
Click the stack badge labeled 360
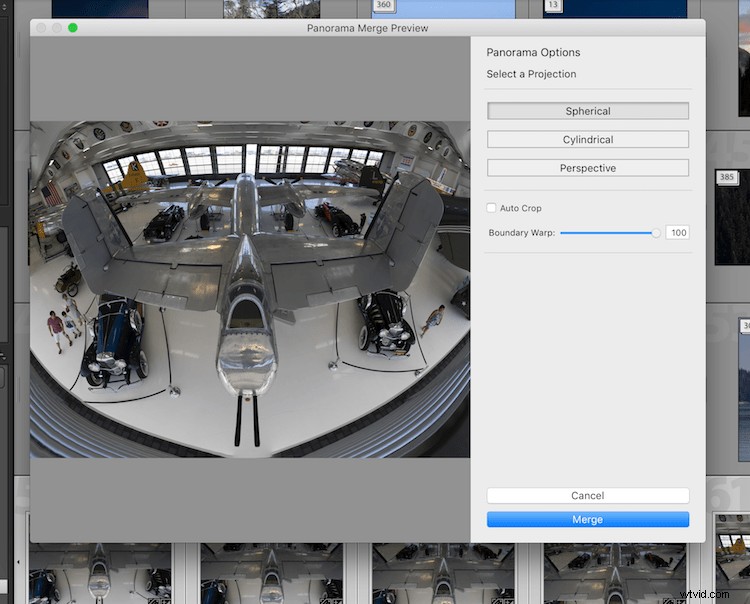pyautogui.click(x=384, y=5)
